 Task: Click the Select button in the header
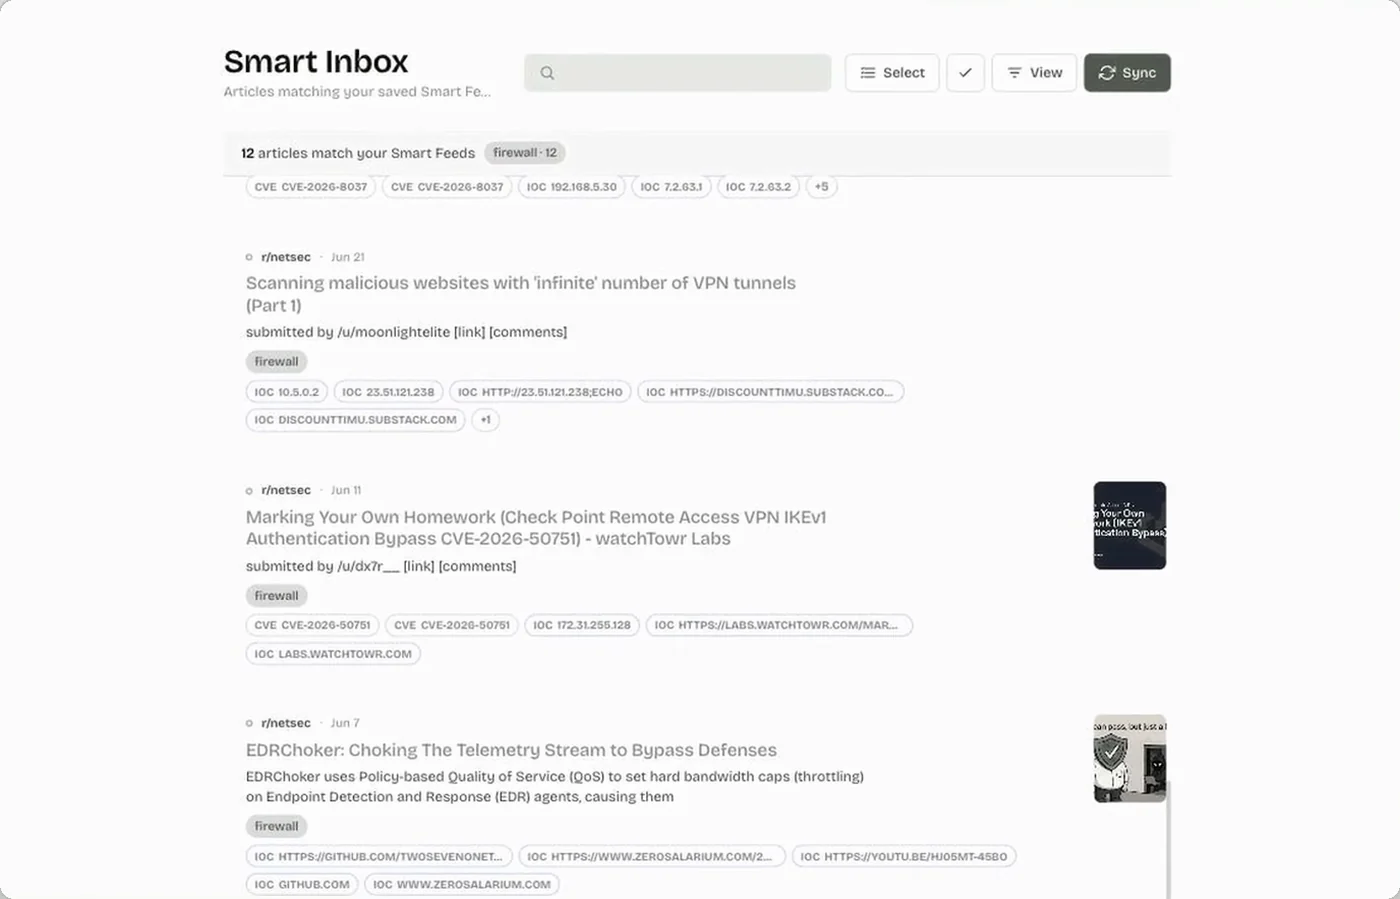(x=892, y=73)
